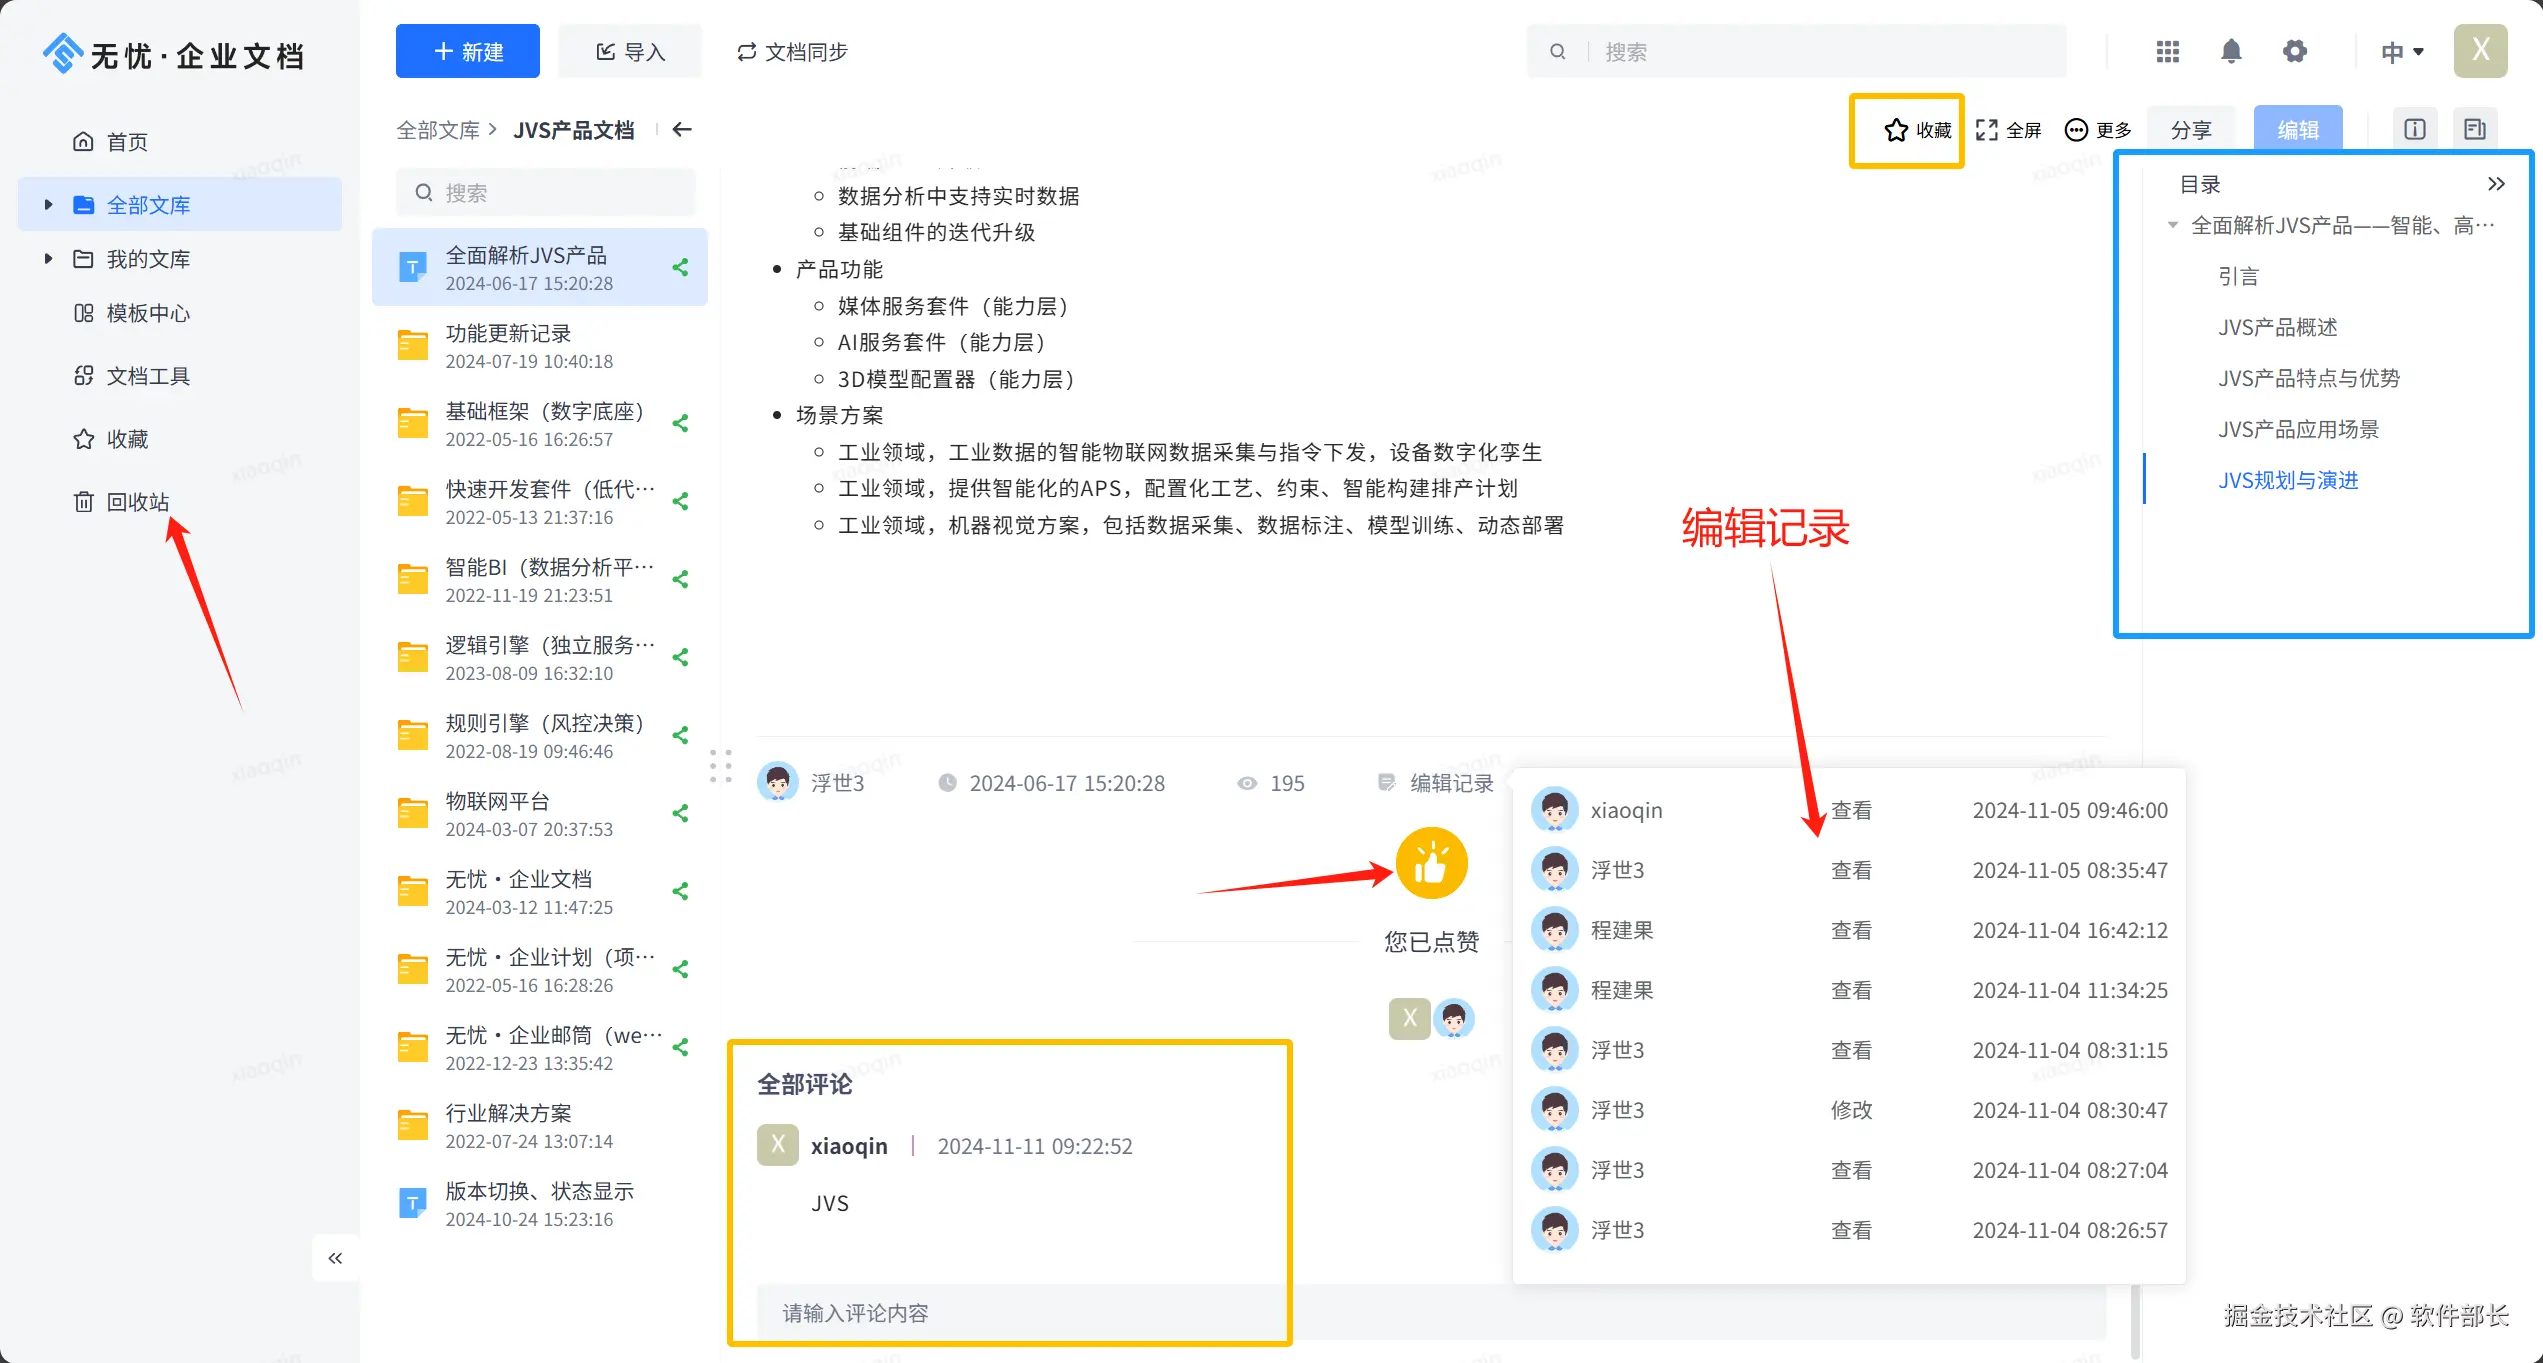Click share icon beside 全面解析JVS产品
Screen dimensions: 2543x1363
point(681,267)
